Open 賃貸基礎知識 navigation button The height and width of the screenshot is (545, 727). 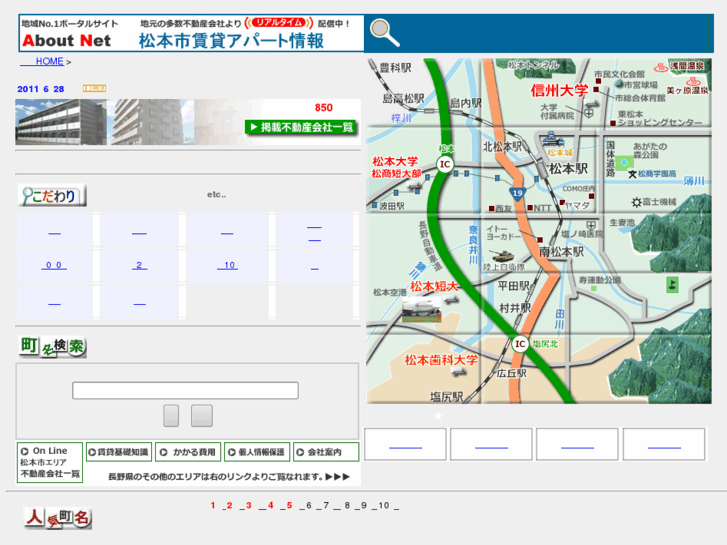pos(119,452)
